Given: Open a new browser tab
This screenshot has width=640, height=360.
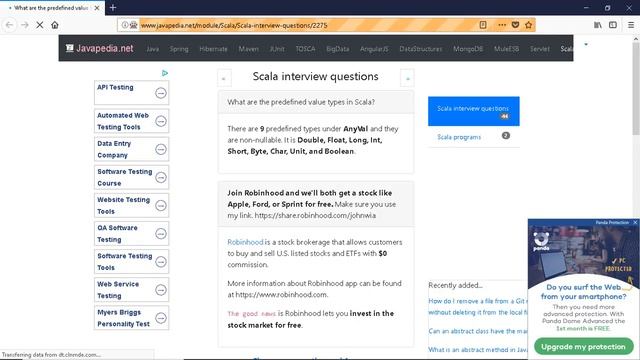Looking at the screenshot, I should 113,7.
